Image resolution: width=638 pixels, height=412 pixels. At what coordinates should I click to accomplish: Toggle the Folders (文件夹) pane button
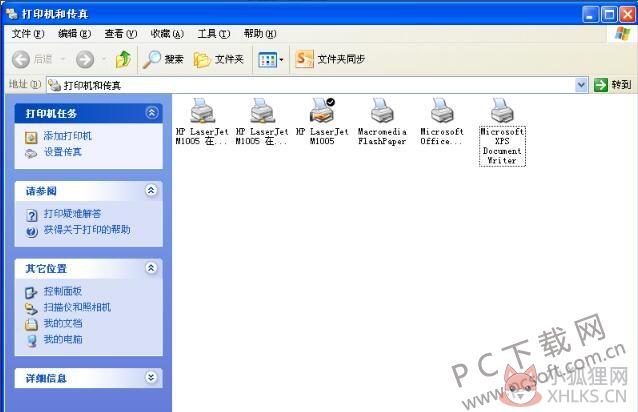pos(219,59)
